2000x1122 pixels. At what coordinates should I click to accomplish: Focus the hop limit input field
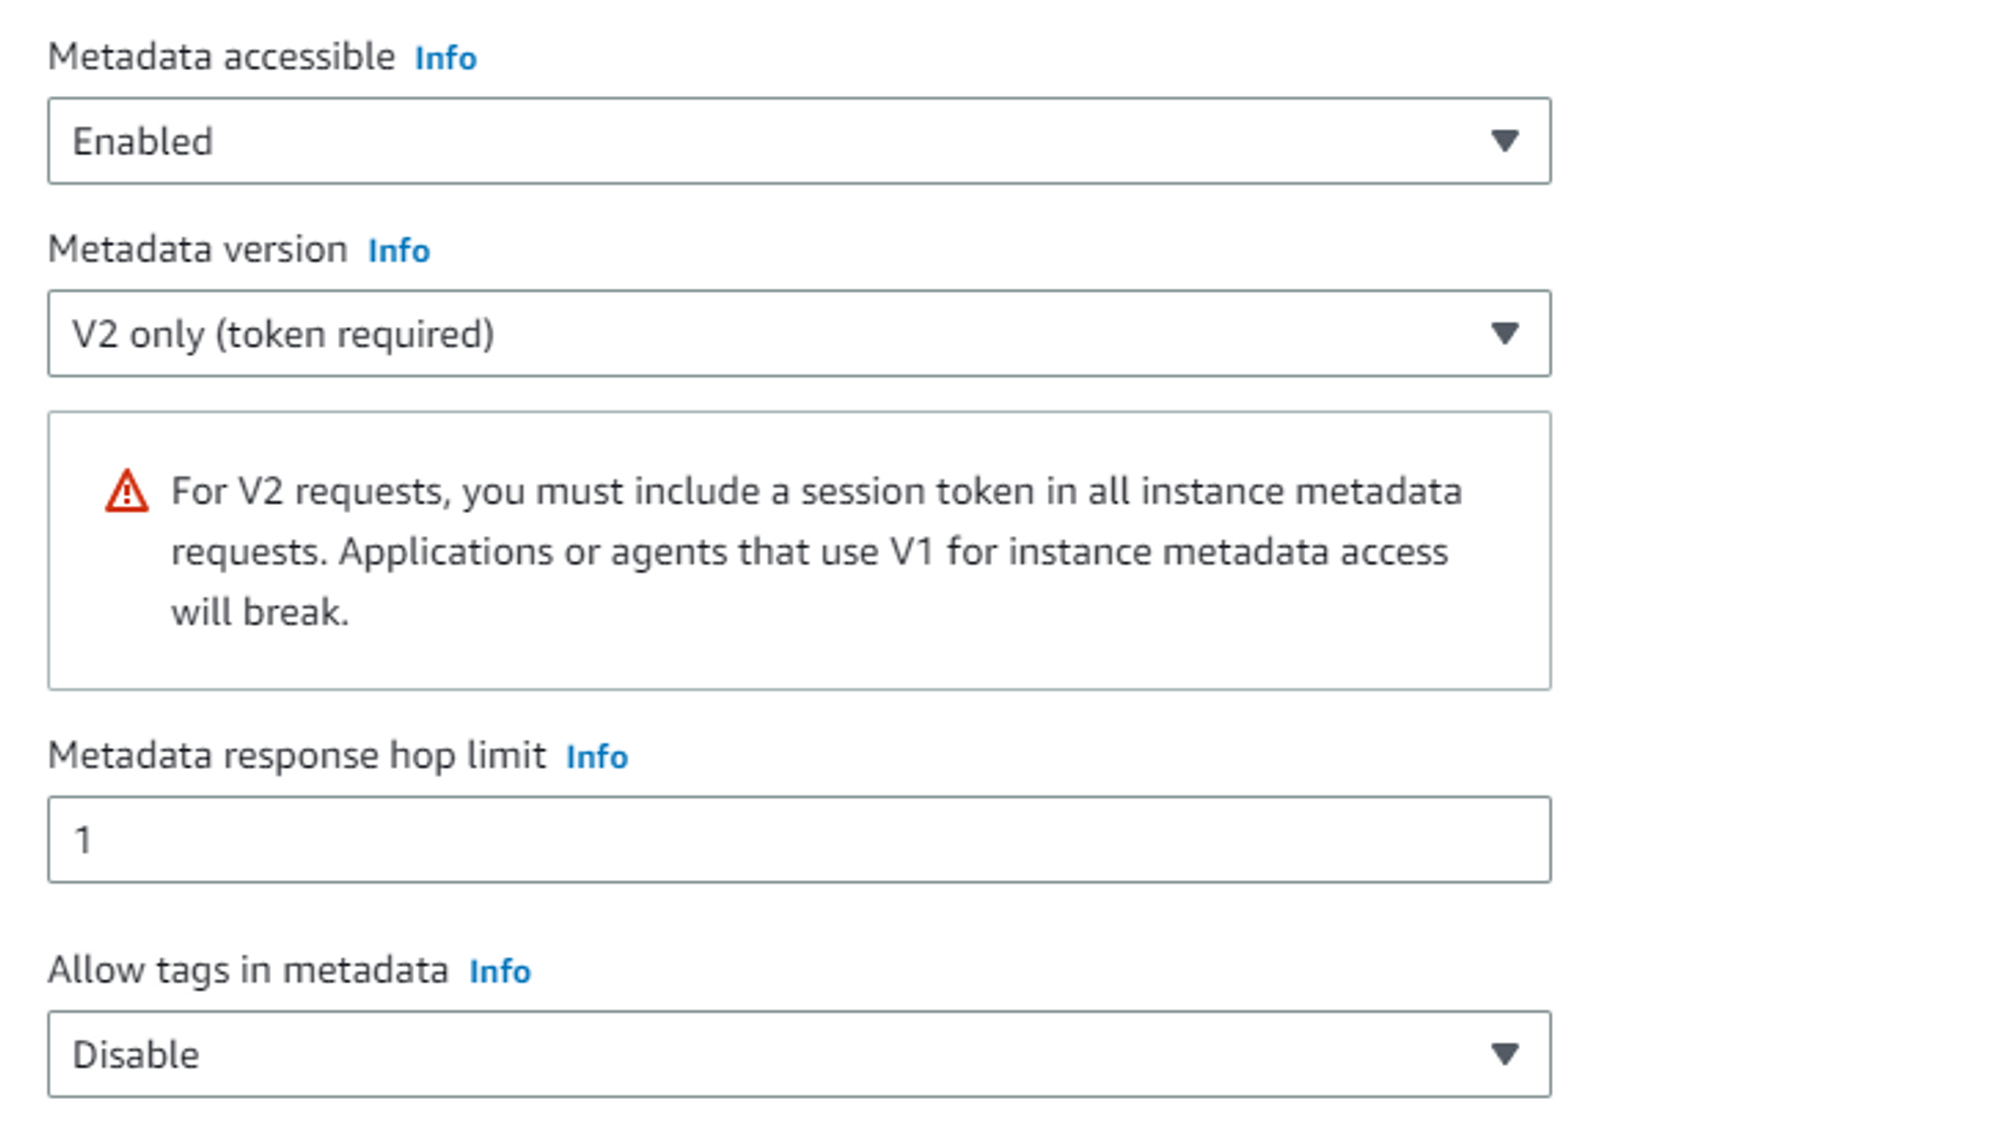pyautogui.click(x=798, y=840)
